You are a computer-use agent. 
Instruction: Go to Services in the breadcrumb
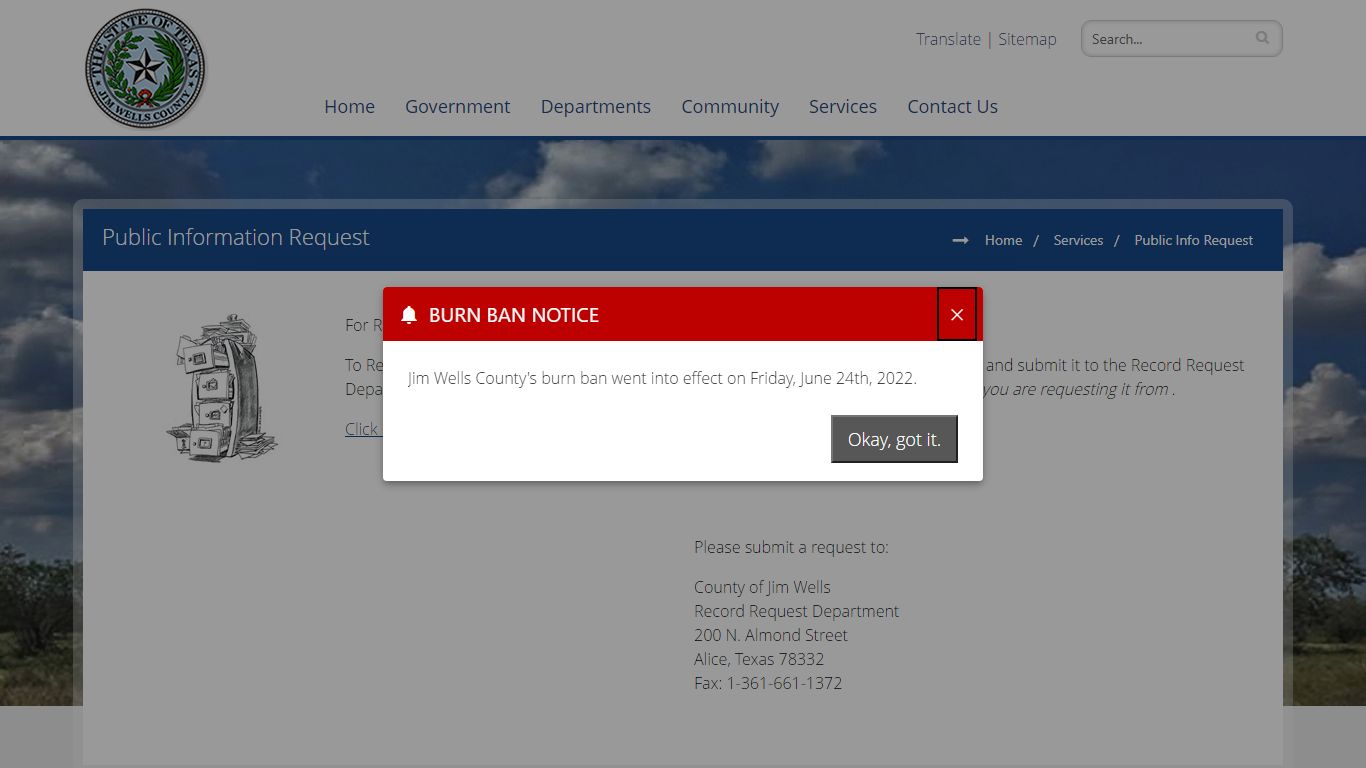[1078, 240]
